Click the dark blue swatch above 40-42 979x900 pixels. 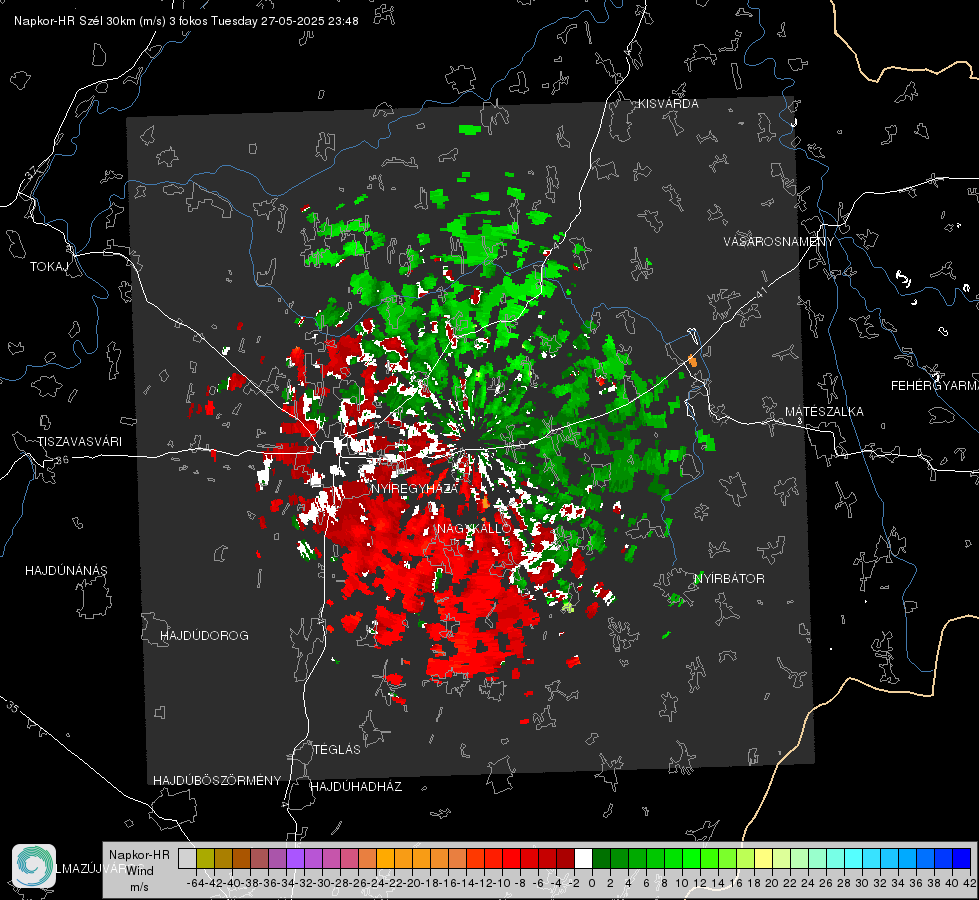[x=961, y=858]
